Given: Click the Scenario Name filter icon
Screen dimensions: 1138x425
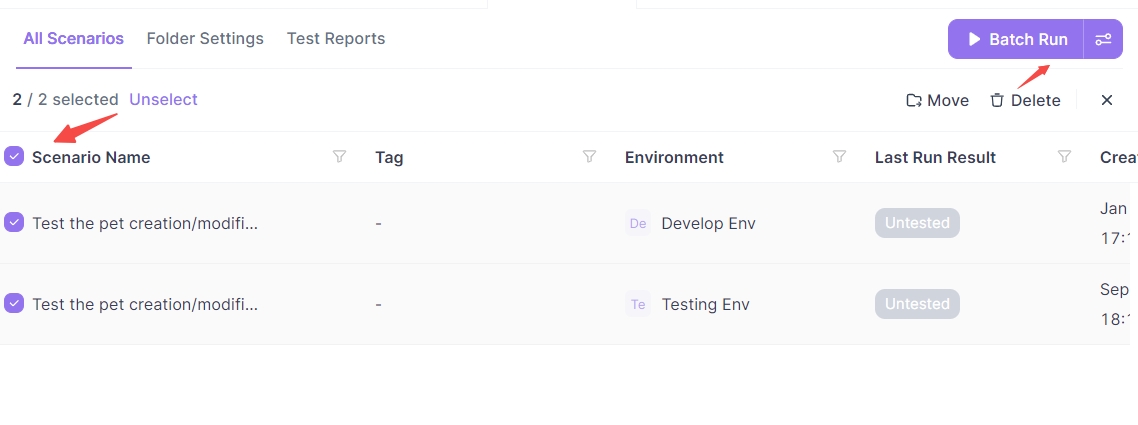Looking at the screenshot, I should tap(339, 157).
